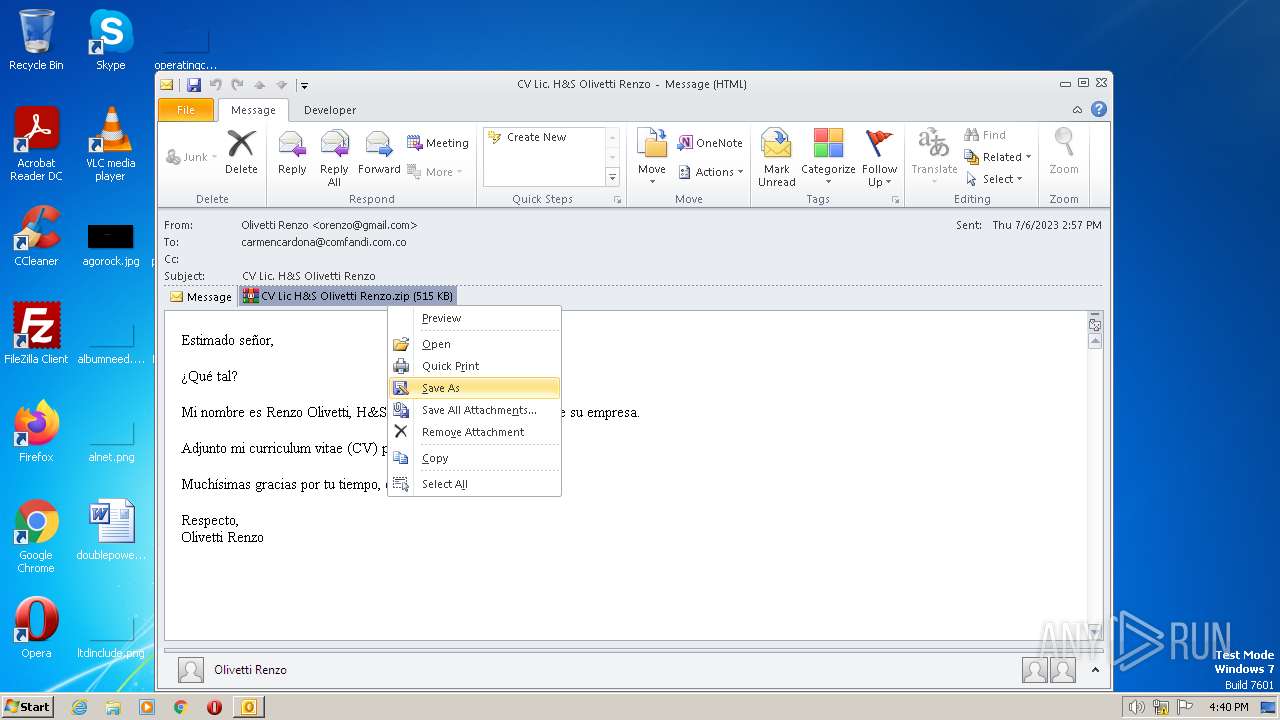Image resolution: width=1280 pixels, height=720 pixels.
Task: Click the Meeting reply icon
Action: pos(438,143)
